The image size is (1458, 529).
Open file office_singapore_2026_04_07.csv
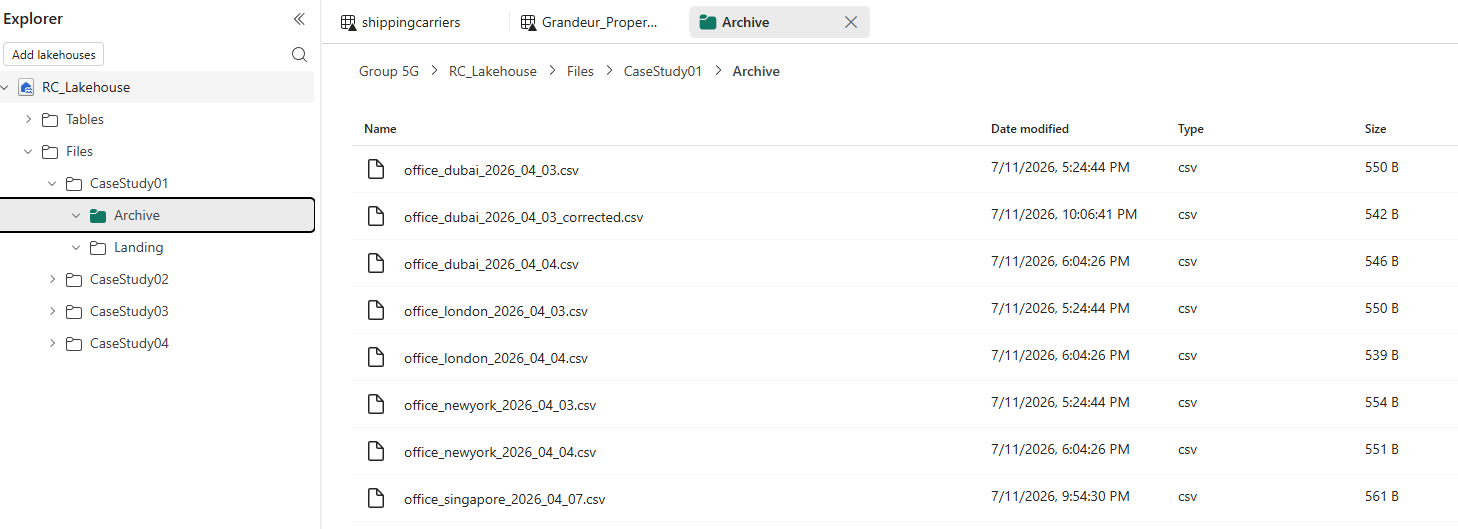click(504, 499)
